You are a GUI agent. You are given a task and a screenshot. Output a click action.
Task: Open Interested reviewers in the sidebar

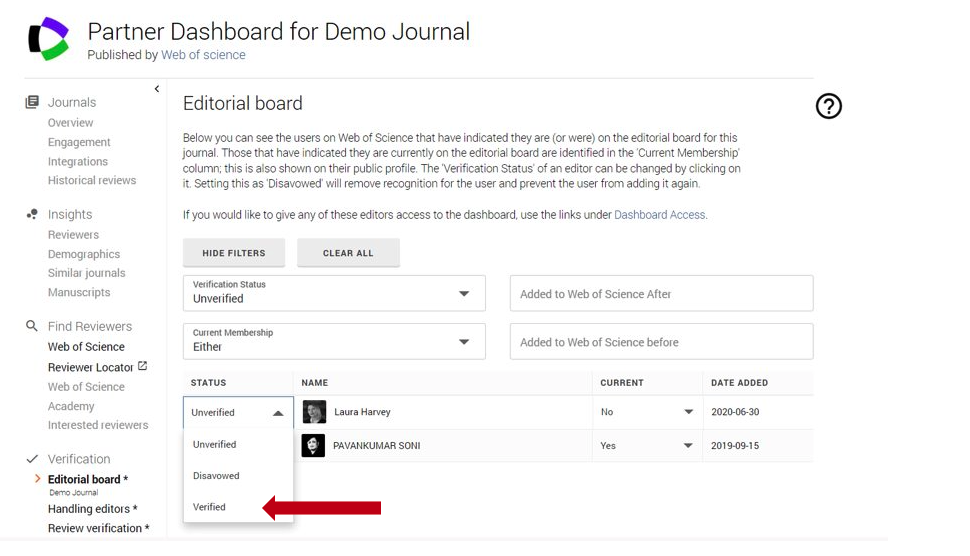point(98,425)
